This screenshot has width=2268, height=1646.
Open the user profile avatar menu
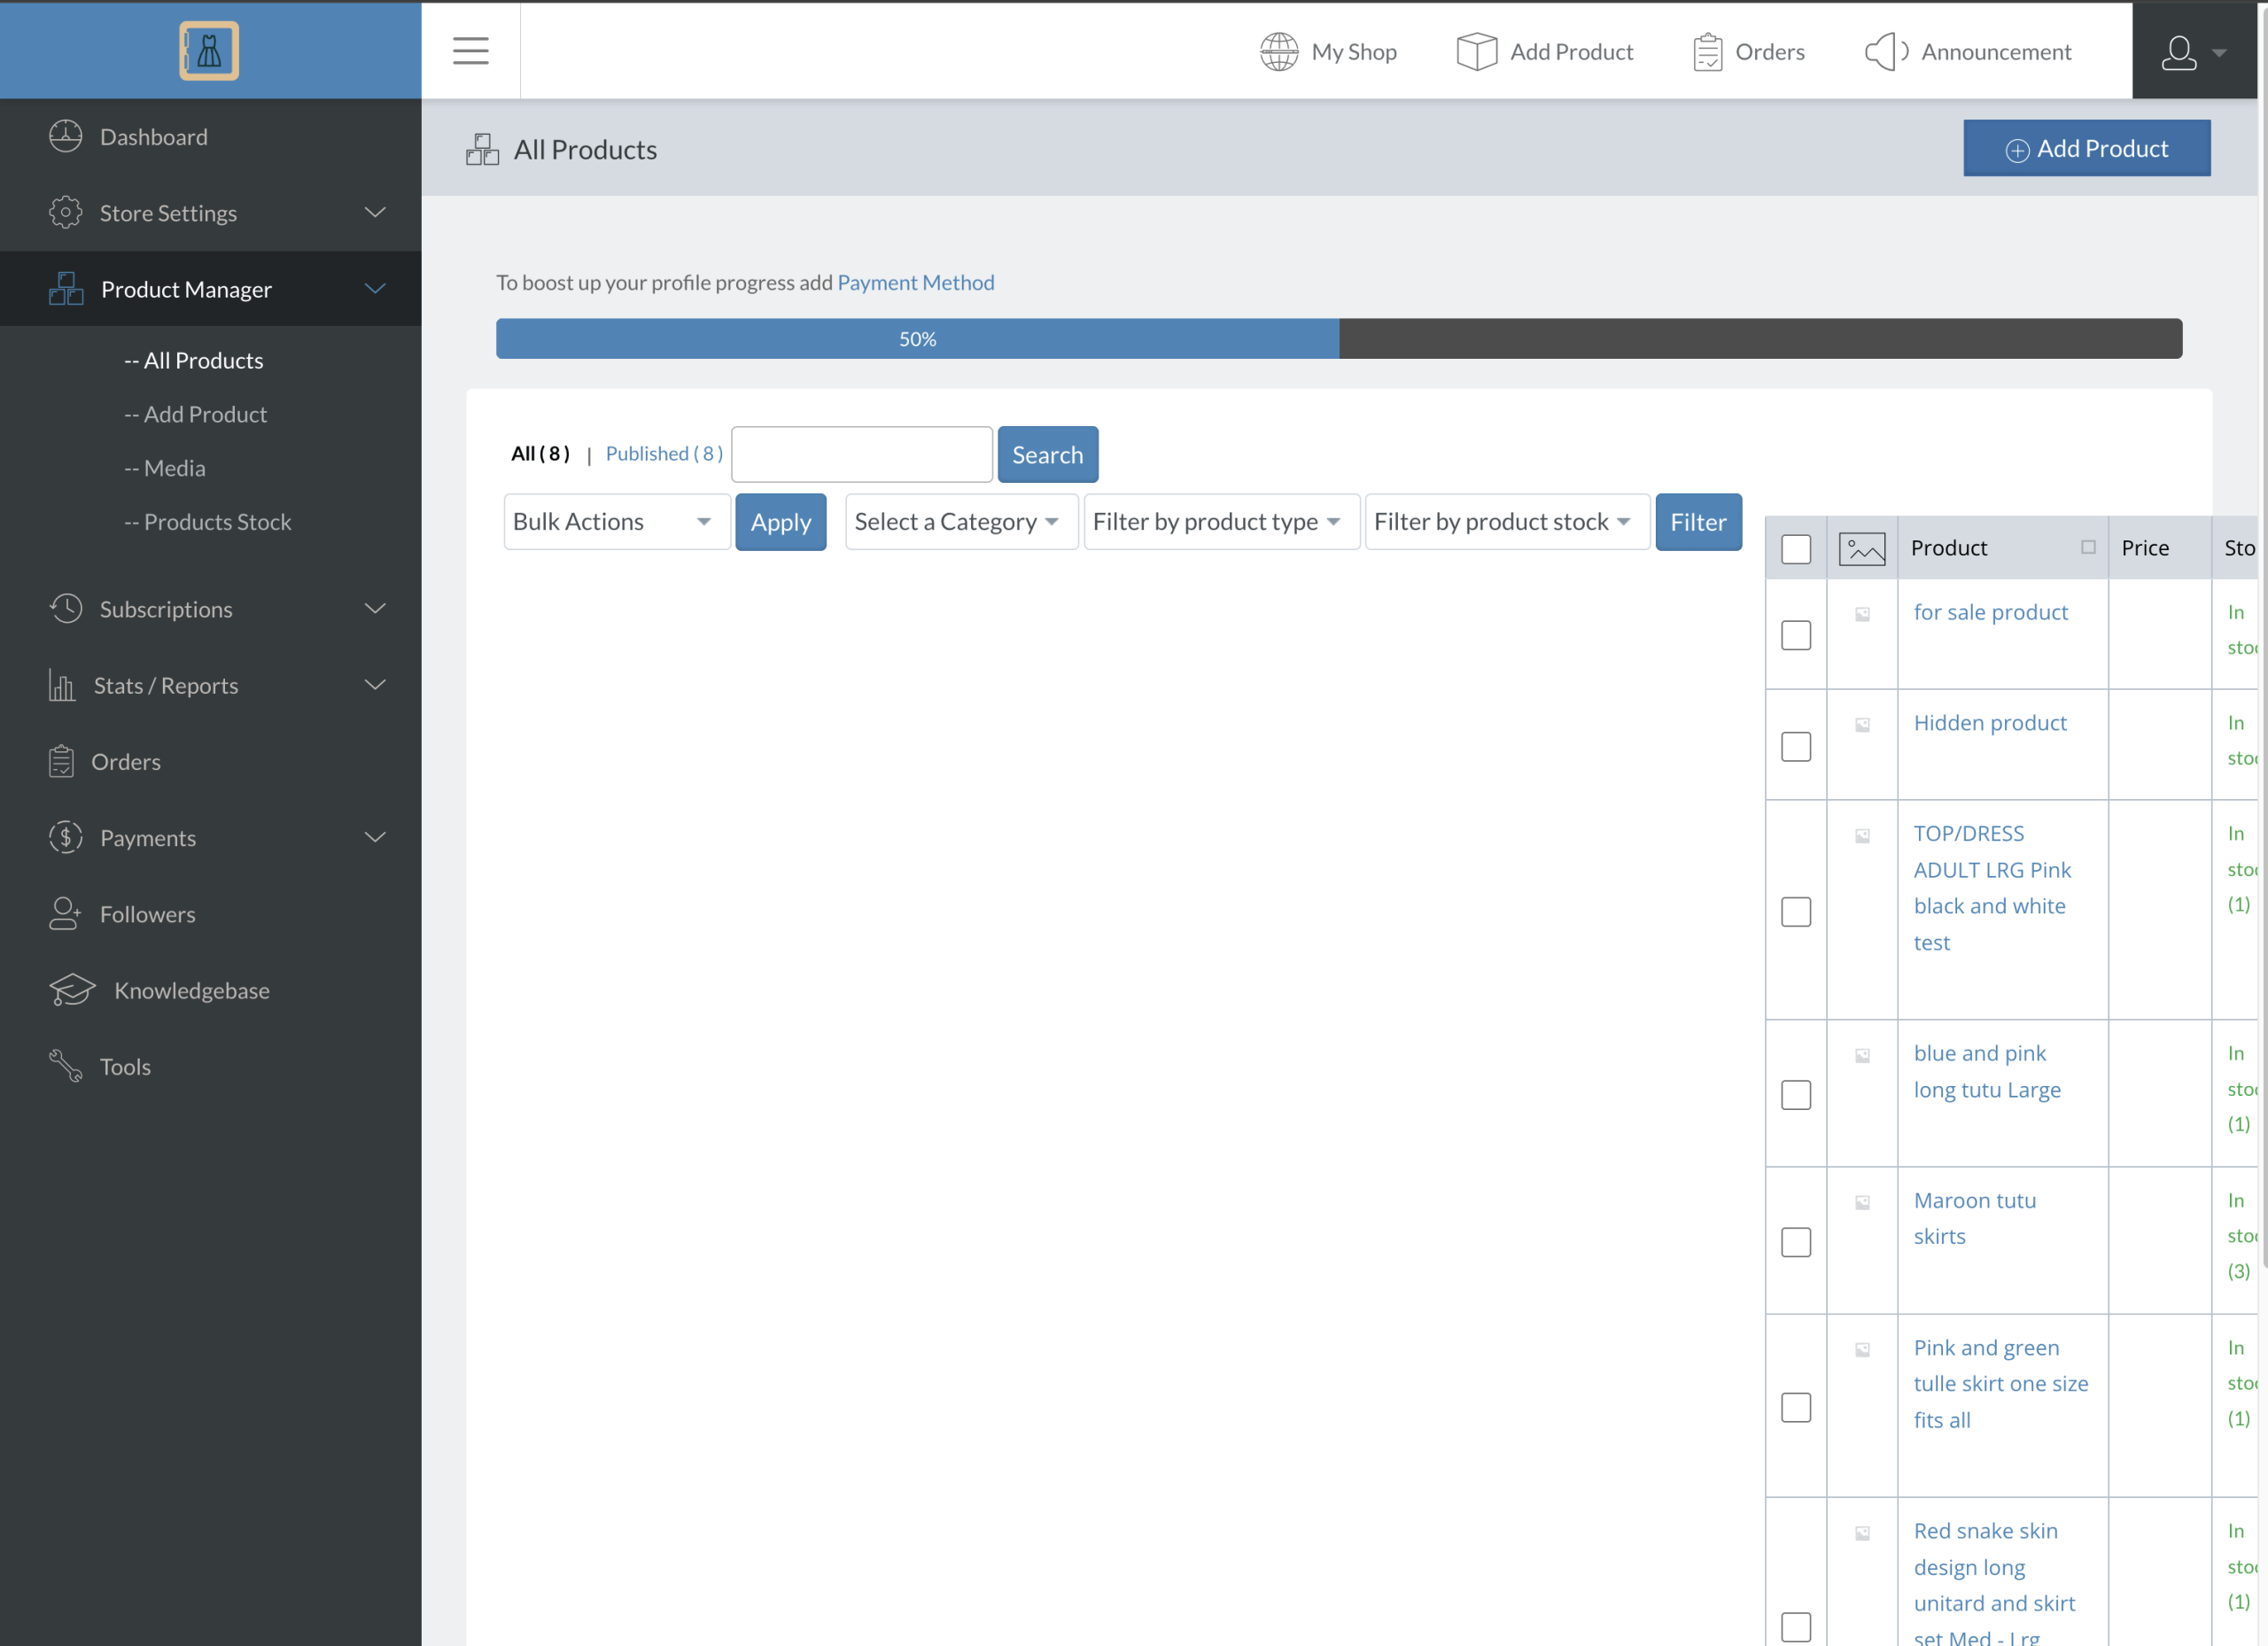pyautogui.click(x=2179, y=52)
